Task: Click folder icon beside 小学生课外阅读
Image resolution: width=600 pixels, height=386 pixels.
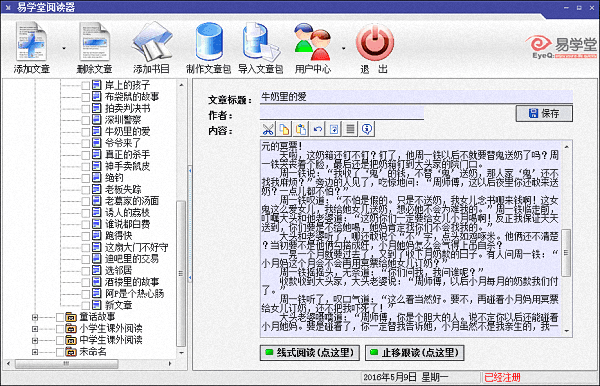Action: pyautogui.click(x=71, y=328)
